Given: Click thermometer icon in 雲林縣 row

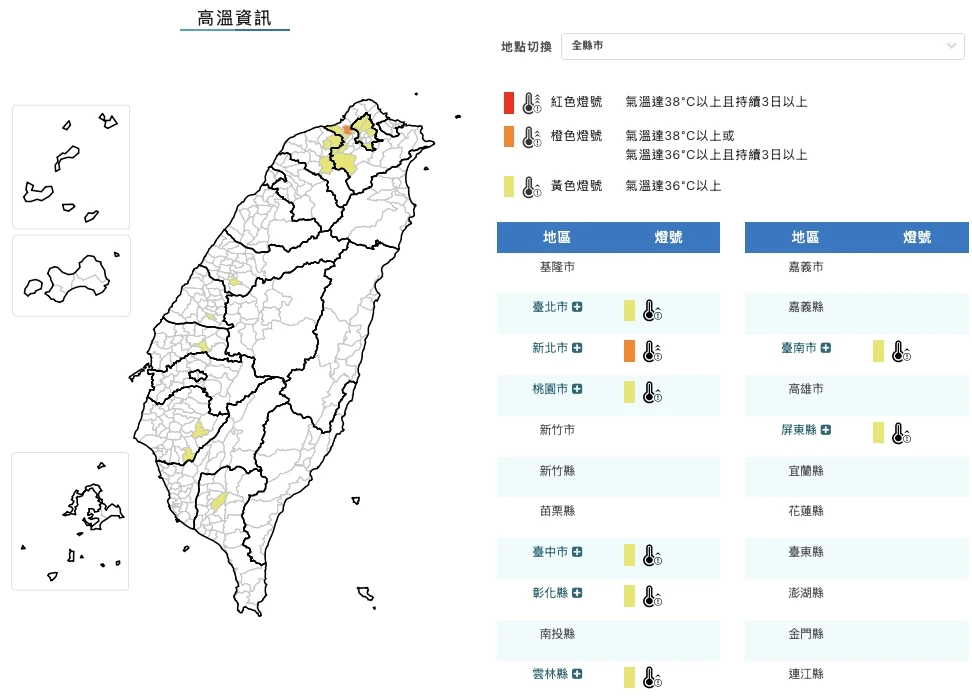Looking at the screenshot, I should pyautogui.click(x=652, y=677).
